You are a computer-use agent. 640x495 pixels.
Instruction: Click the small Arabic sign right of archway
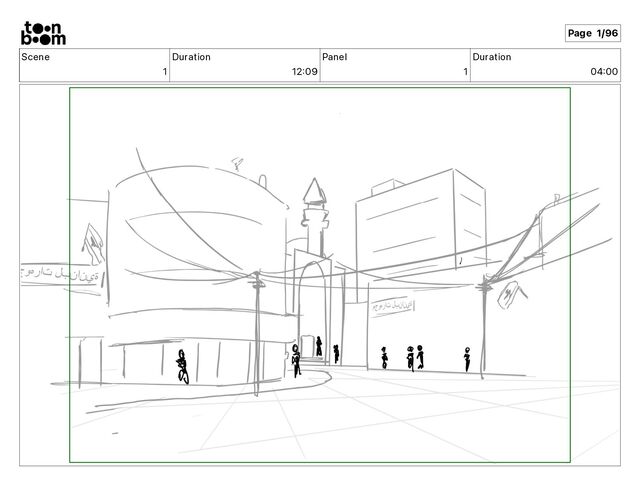coord(392,305)
